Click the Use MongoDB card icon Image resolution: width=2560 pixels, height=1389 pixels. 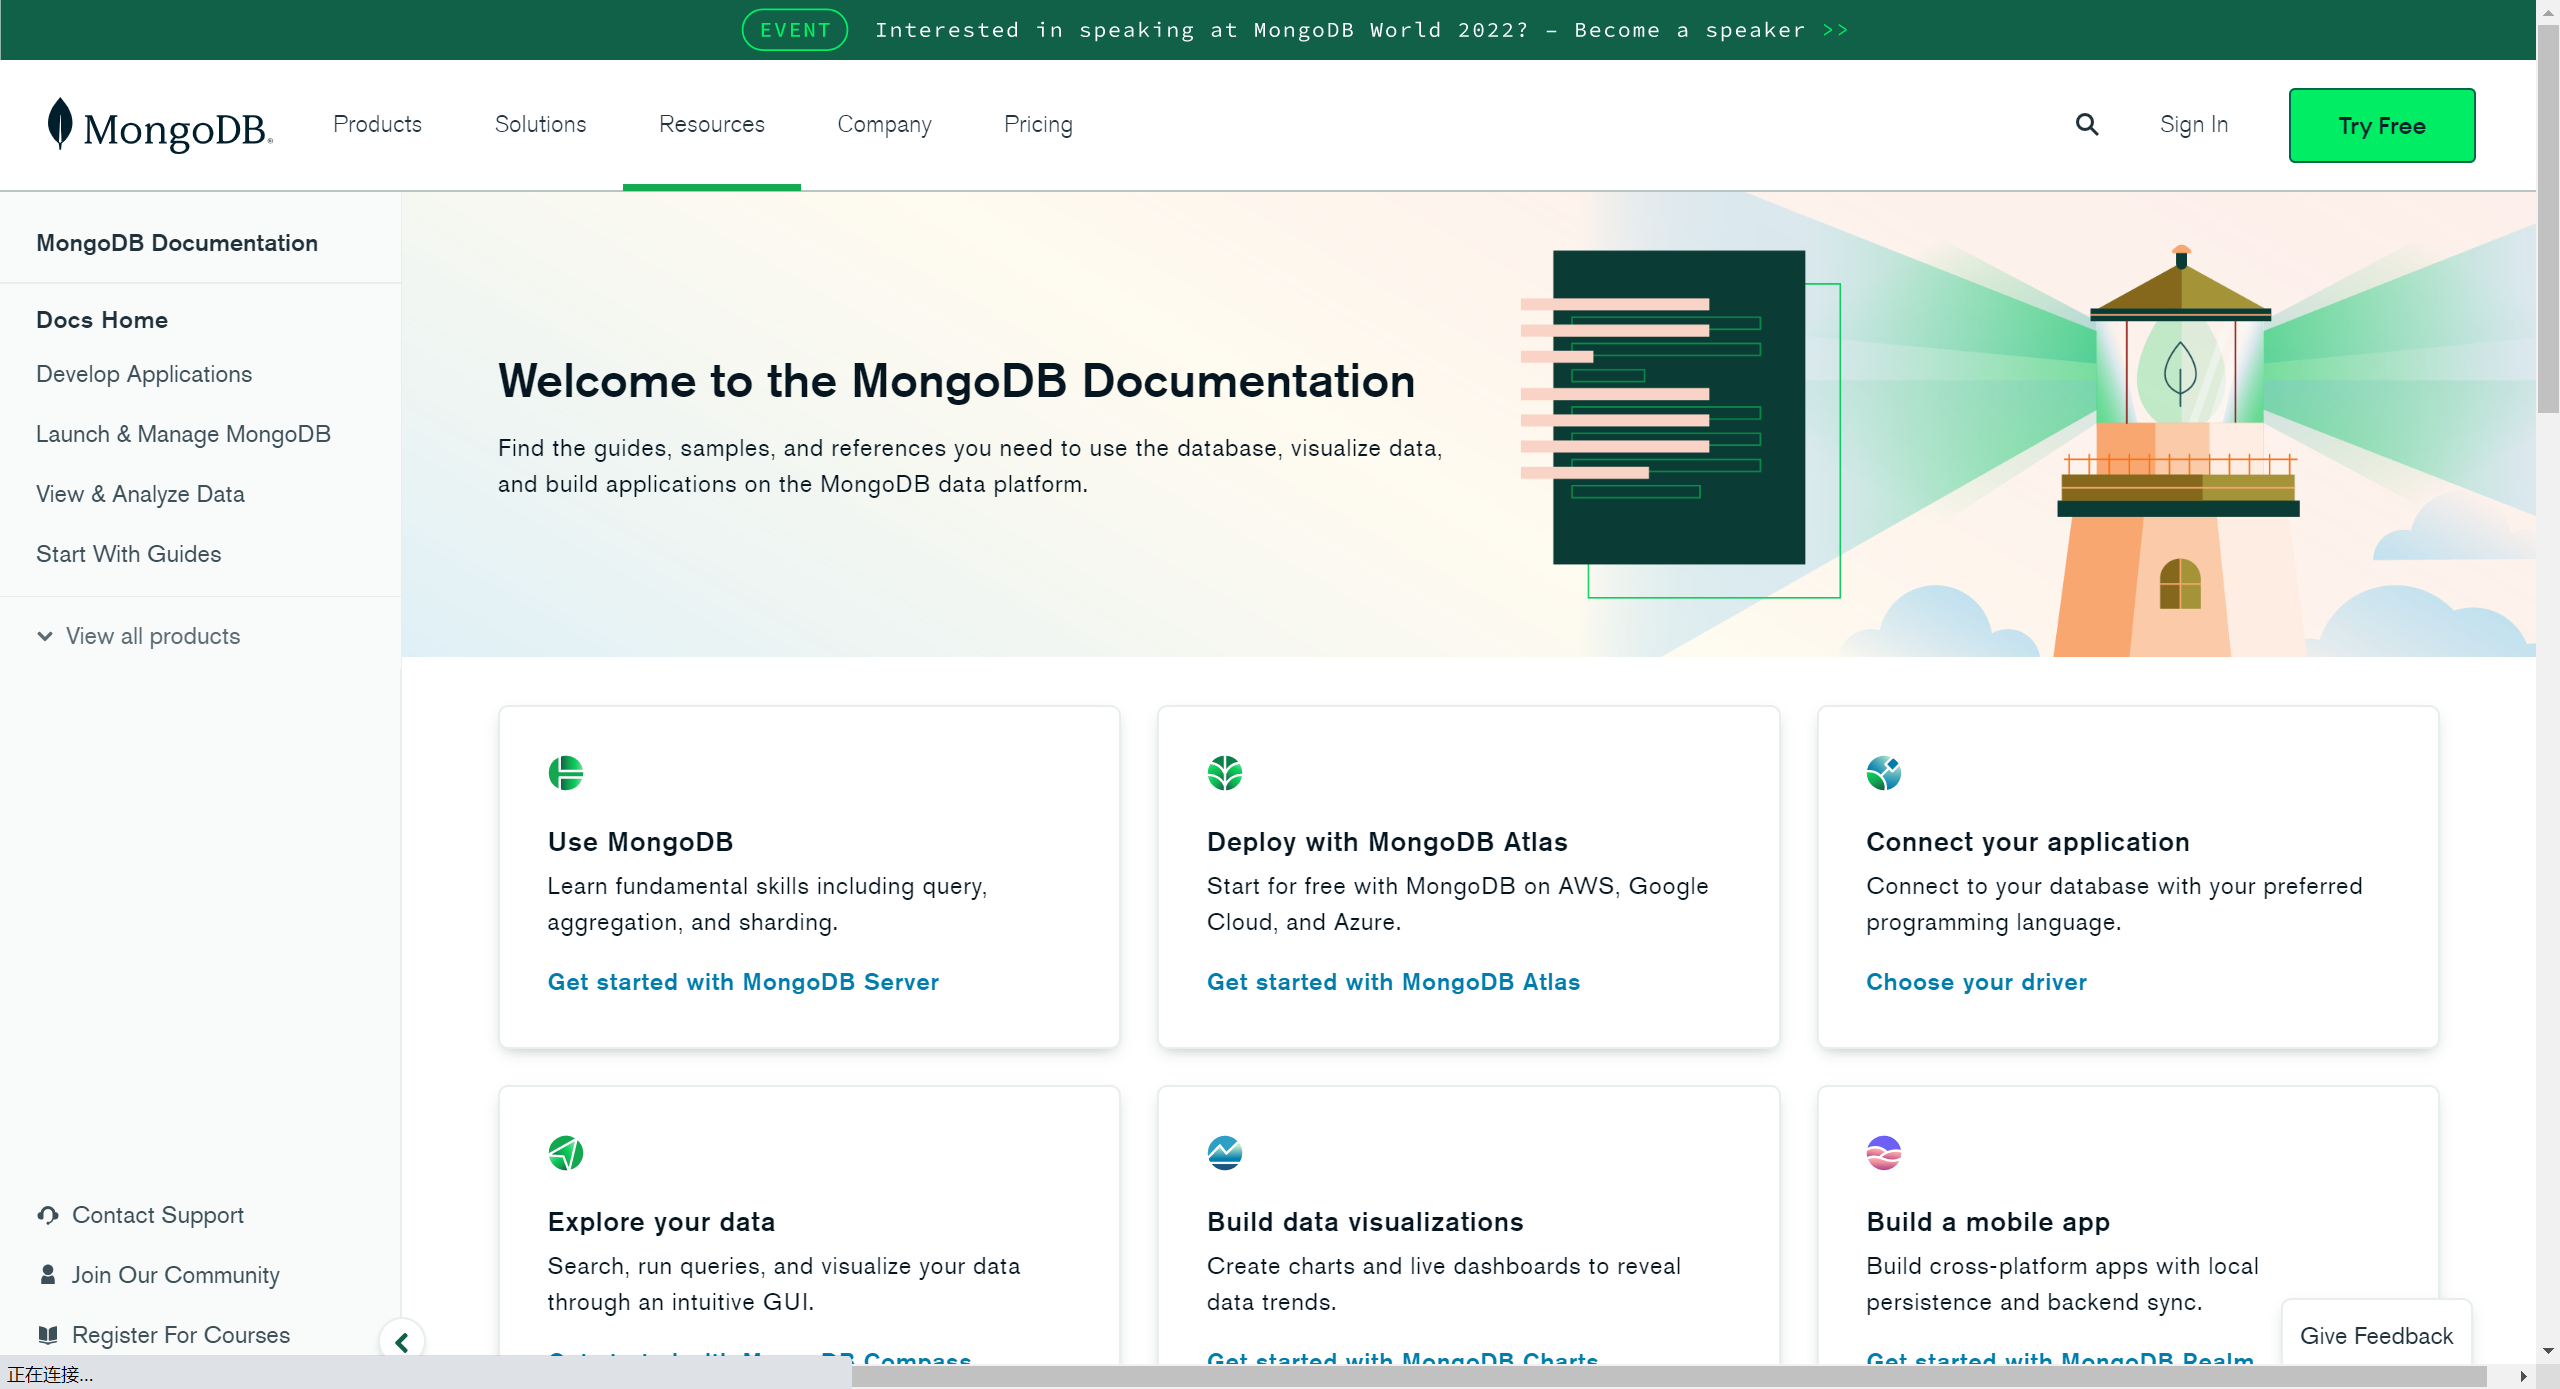(x=565, y=772)
